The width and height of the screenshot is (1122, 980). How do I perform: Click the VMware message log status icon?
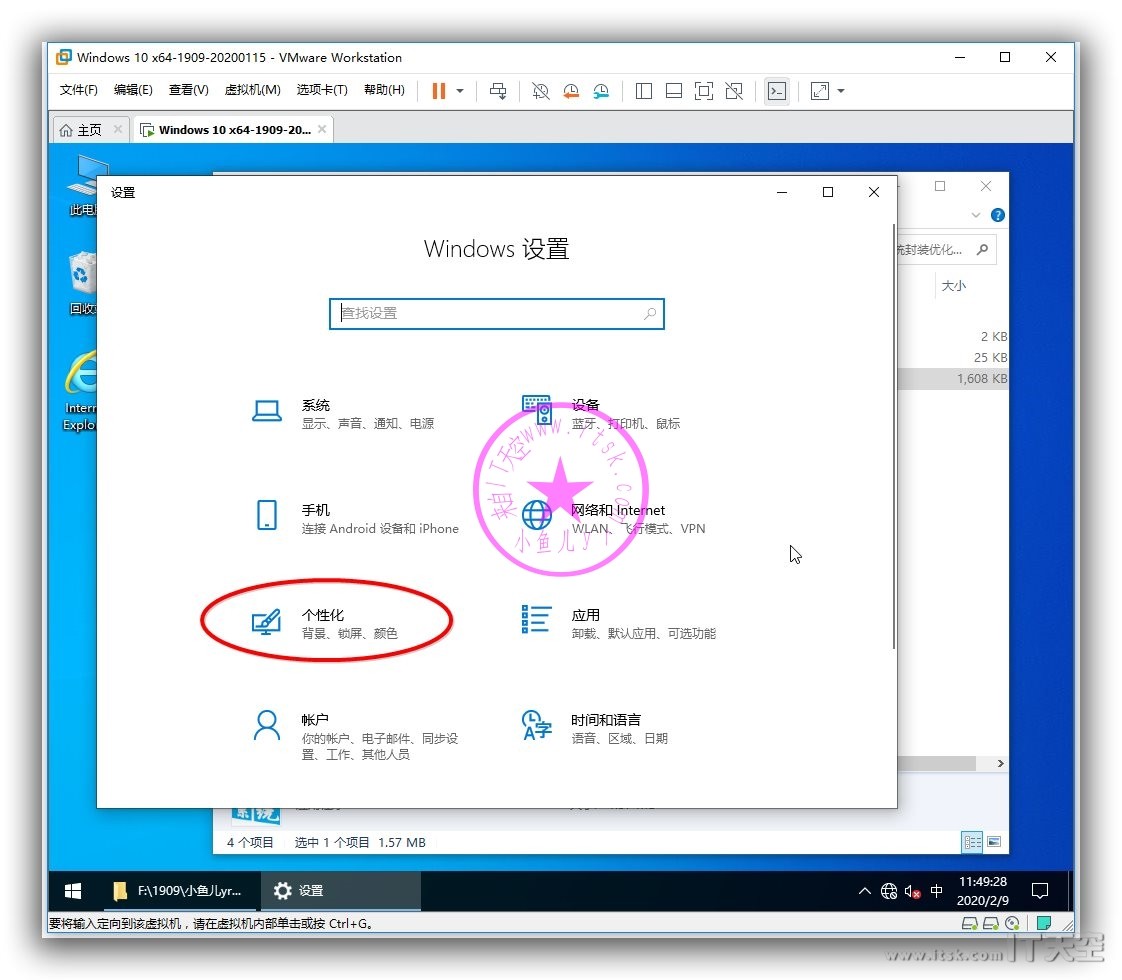[x=1044, y=923]
